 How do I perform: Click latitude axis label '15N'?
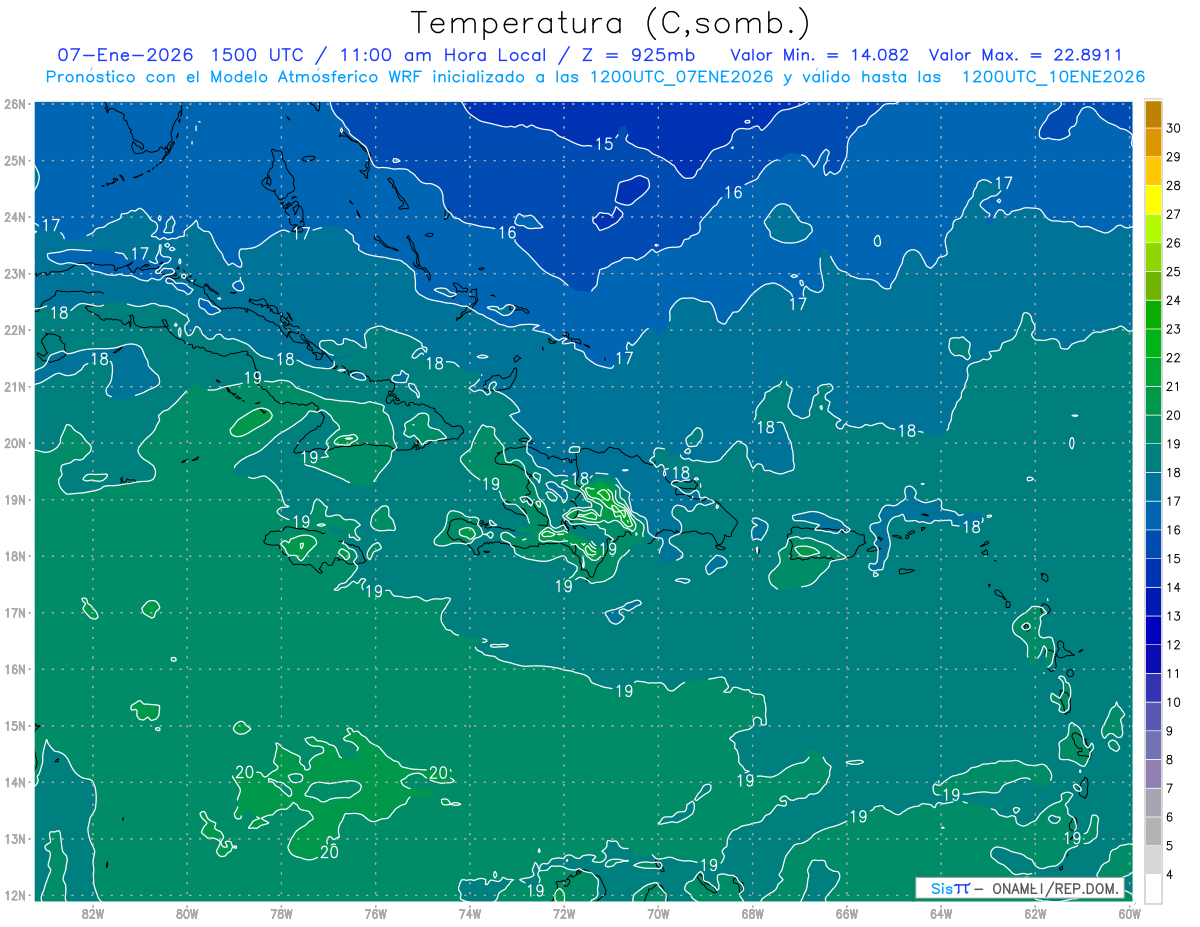tap(14, 725)
